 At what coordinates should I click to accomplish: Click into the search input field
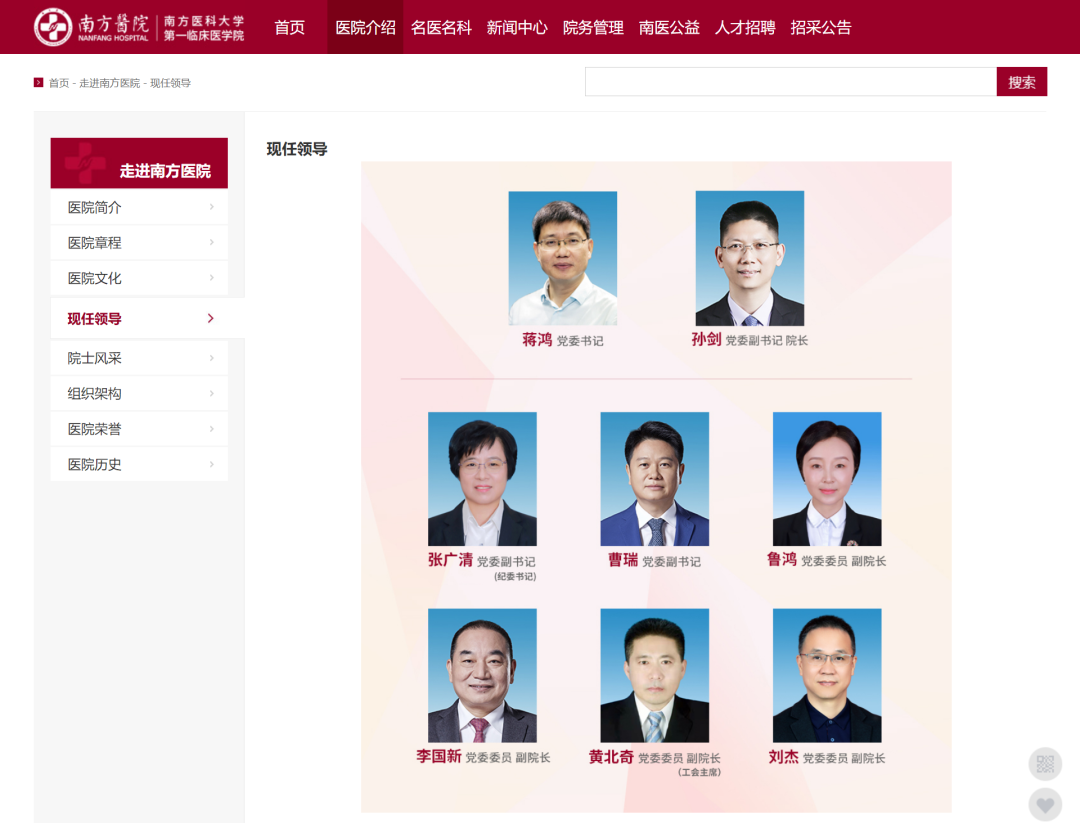pyautogui.click(x=791, y=82)
